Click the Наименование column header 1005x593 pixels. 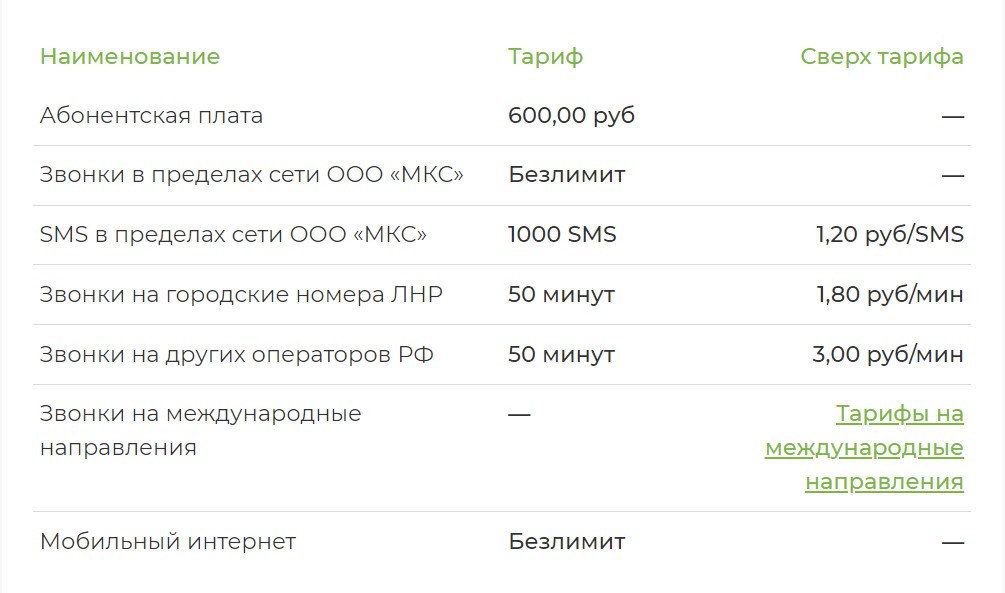[130, 56]
